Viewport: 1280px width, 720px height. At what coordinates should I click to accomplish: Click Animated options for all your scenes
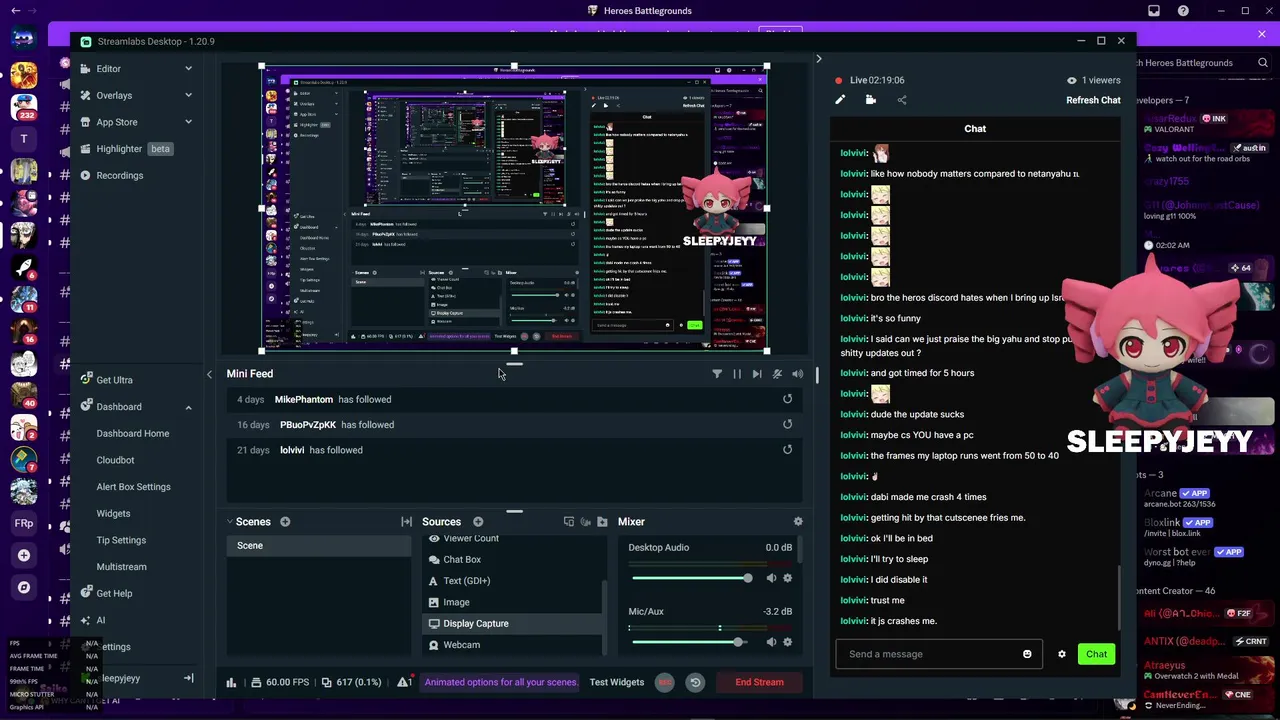(x=501, y=682)
